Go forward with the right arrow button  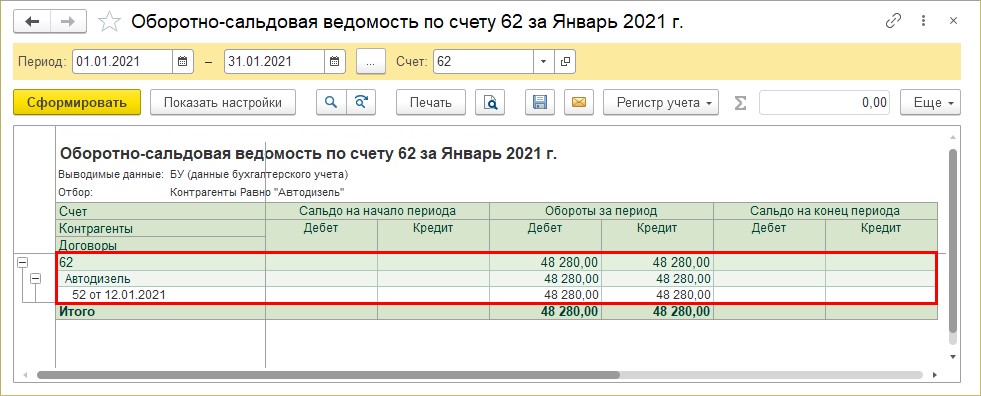pos(68,22)
